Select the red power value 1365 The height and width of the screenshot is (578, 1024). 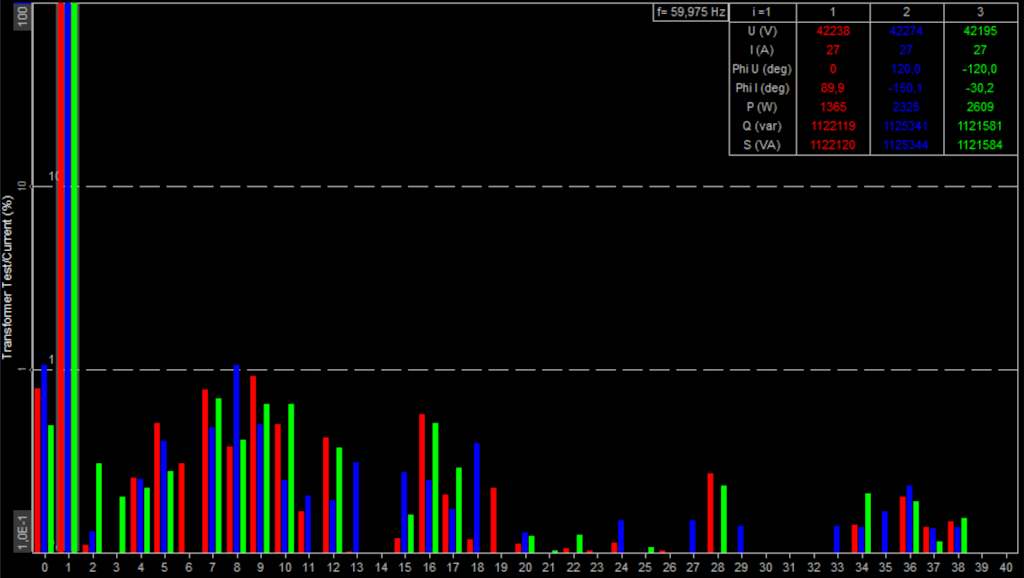[x=833, y=106]
